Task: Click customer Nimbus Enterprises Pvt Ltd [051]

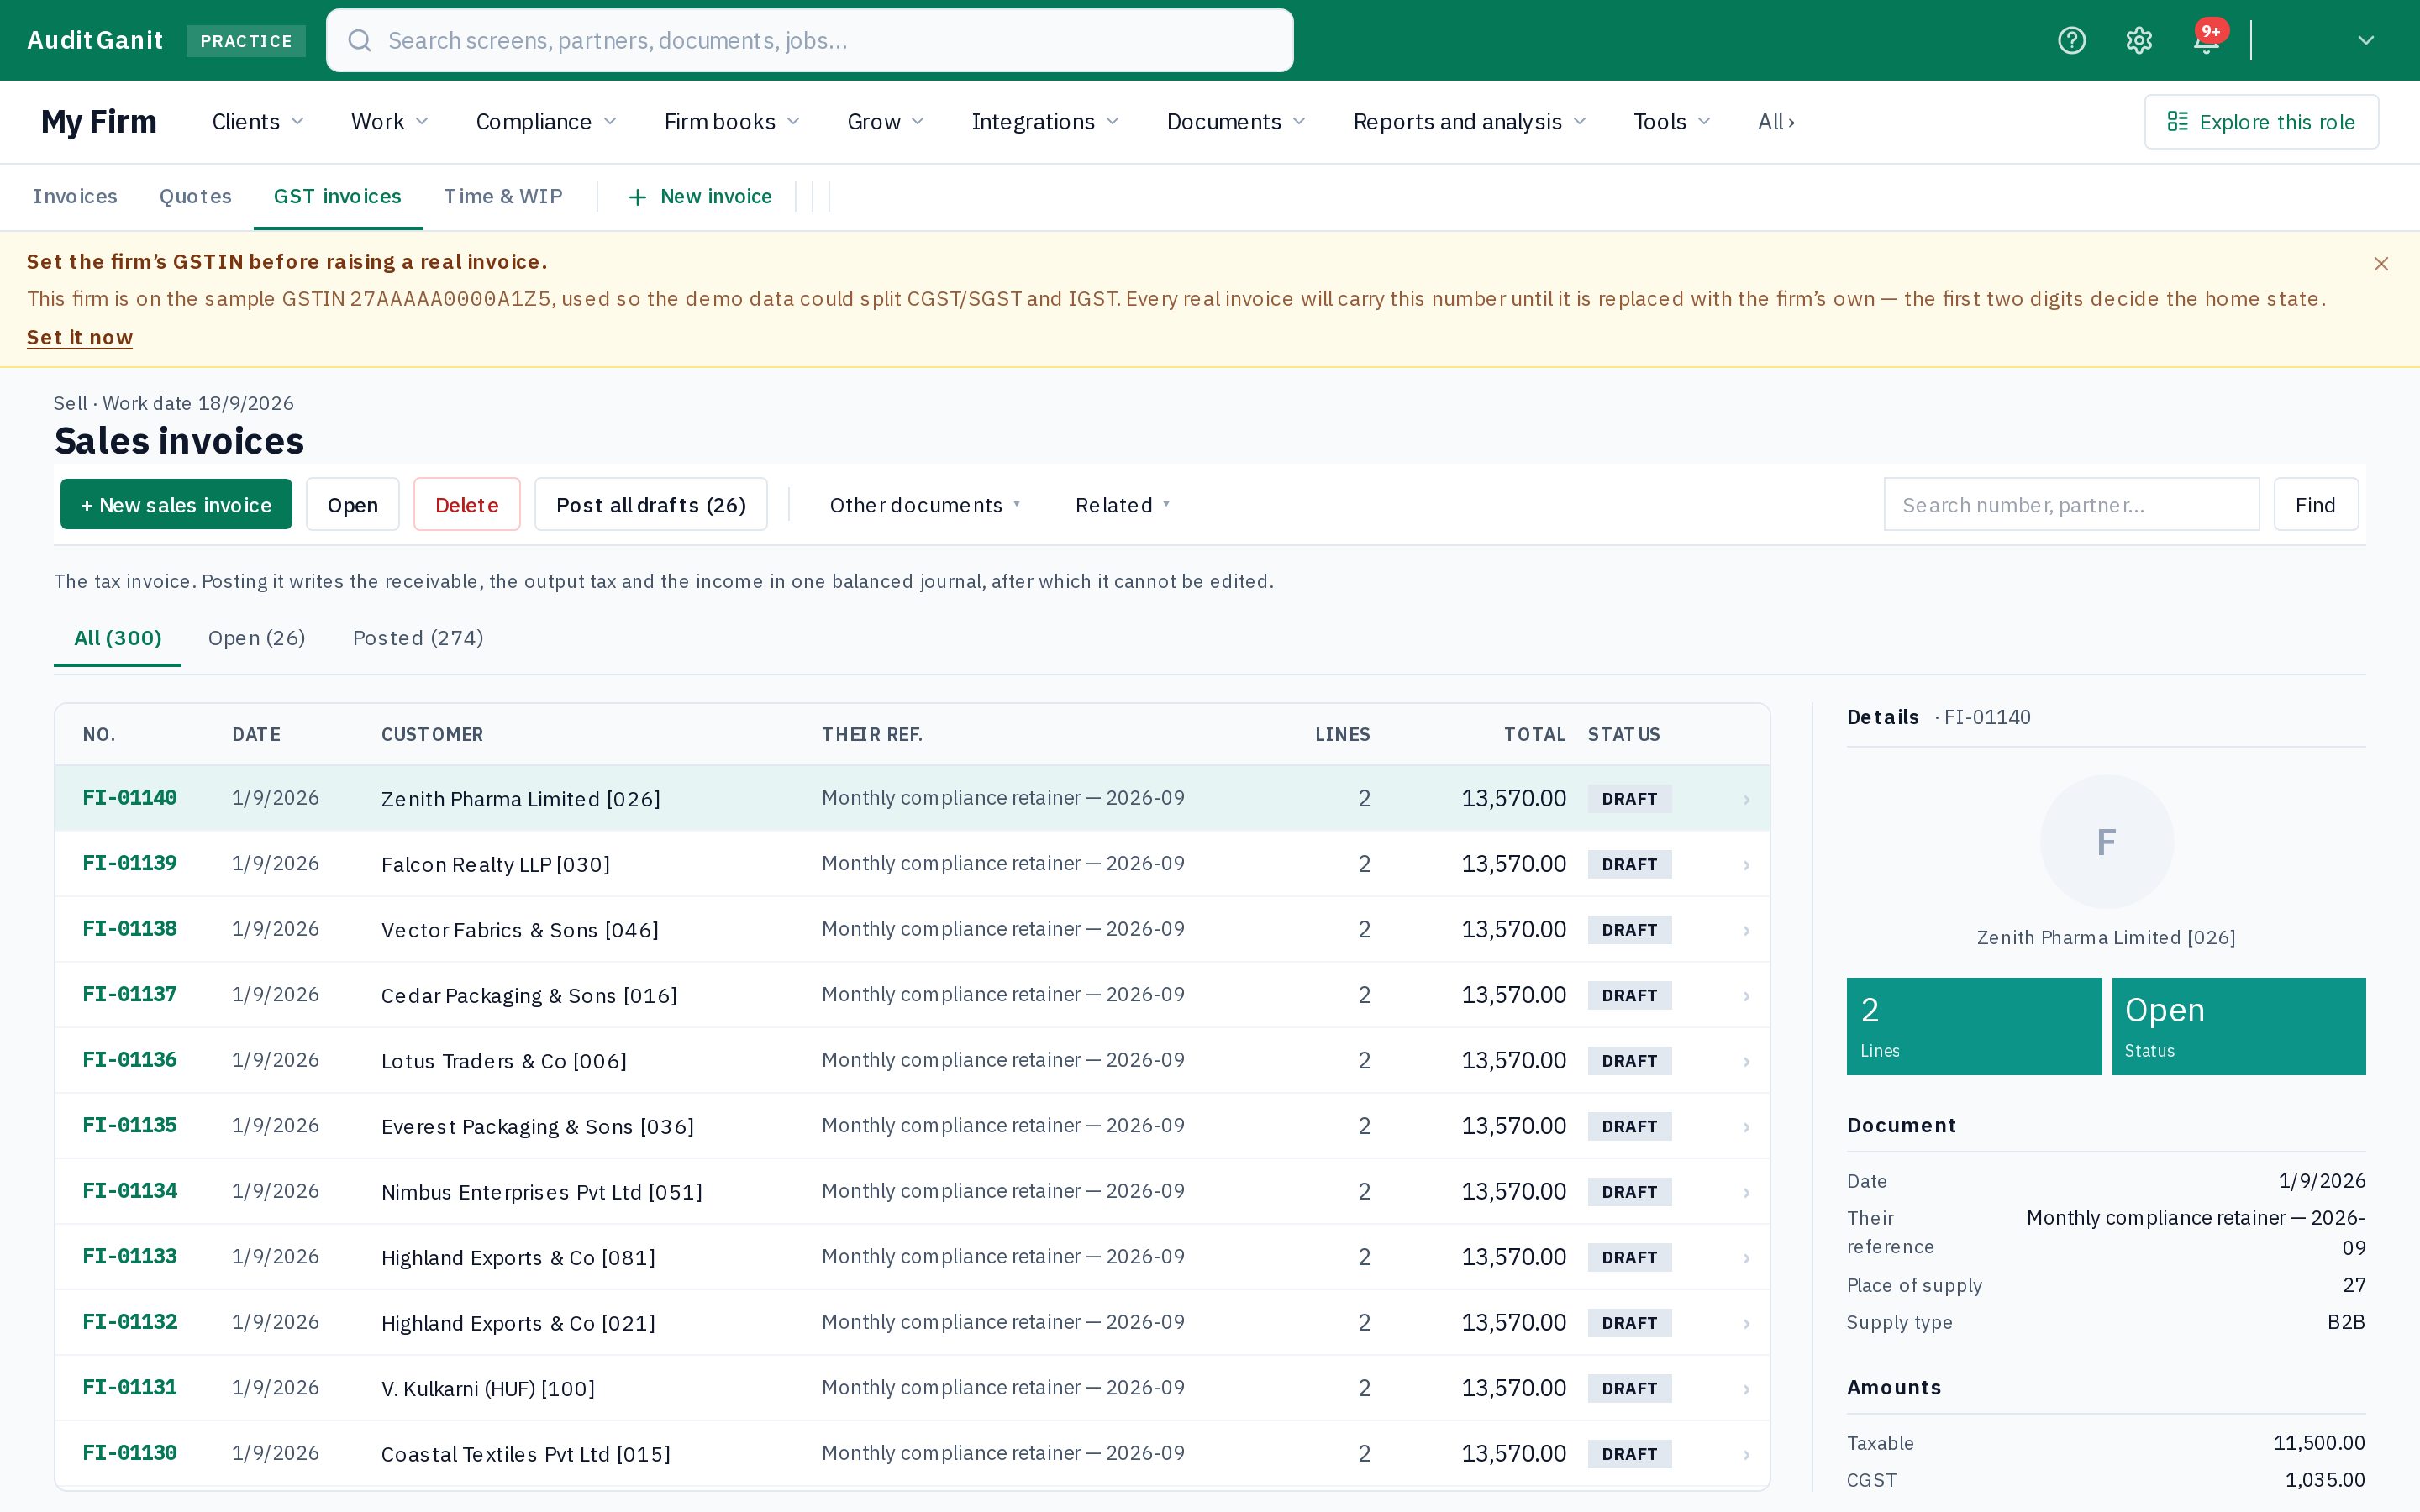Action: coord(542,1192)
